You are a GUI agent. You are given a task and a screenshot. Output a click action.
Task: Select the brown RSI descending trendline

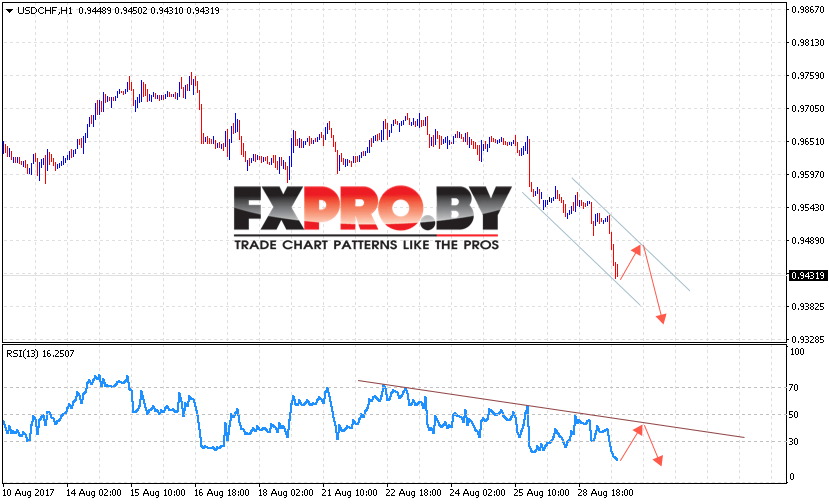(551, 409)
